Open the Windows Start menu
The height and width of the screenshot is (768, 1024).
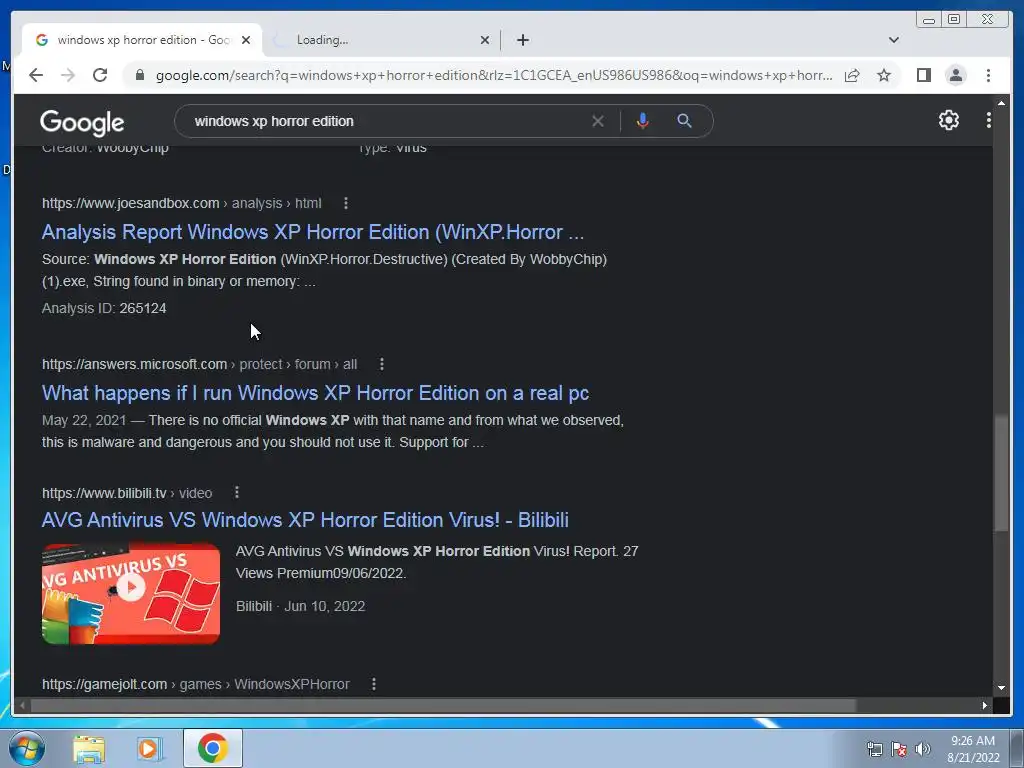pos(26,748)
